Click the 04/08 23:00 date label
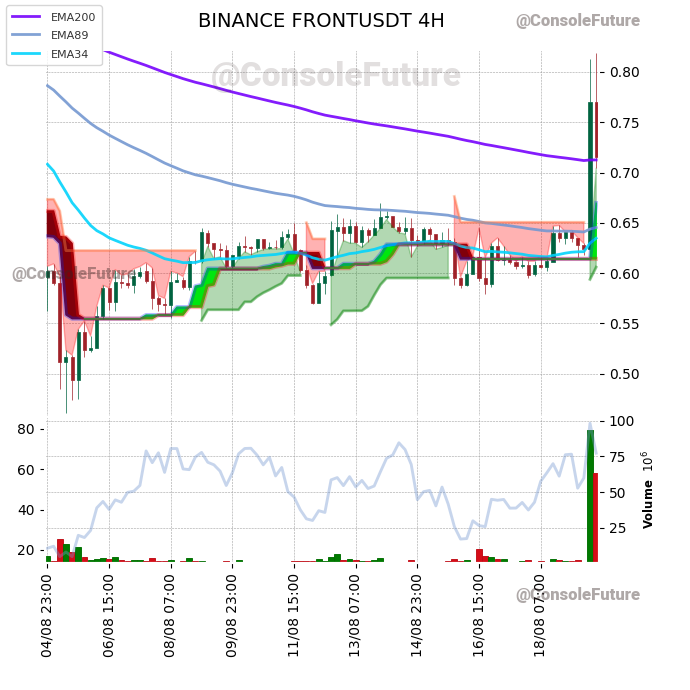This screenshot has width=690, height=690. [x=46, y=616]
